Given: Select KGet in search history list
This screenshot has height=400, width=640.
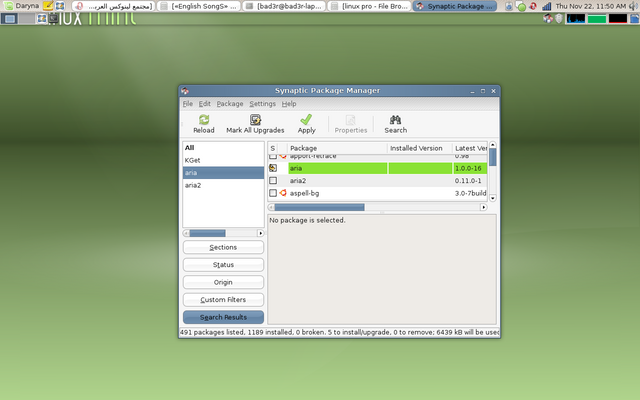Looking at the screenshot, I should 223,160.
